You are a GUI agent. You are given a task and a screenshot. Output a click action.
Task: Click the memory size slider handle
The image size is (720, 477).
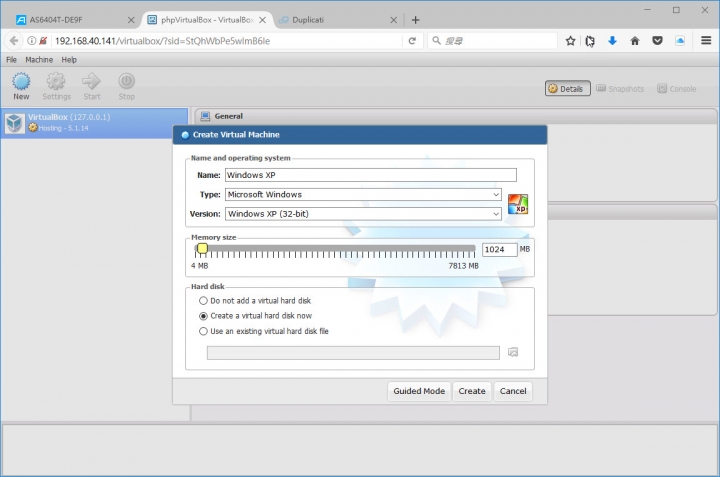tap(202, 248)
